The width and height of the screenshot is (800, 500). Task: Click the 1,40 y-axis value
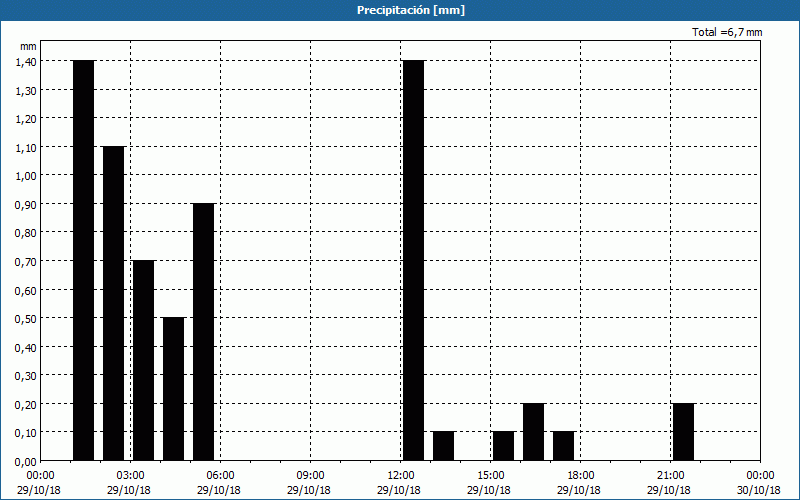(27, 62)
